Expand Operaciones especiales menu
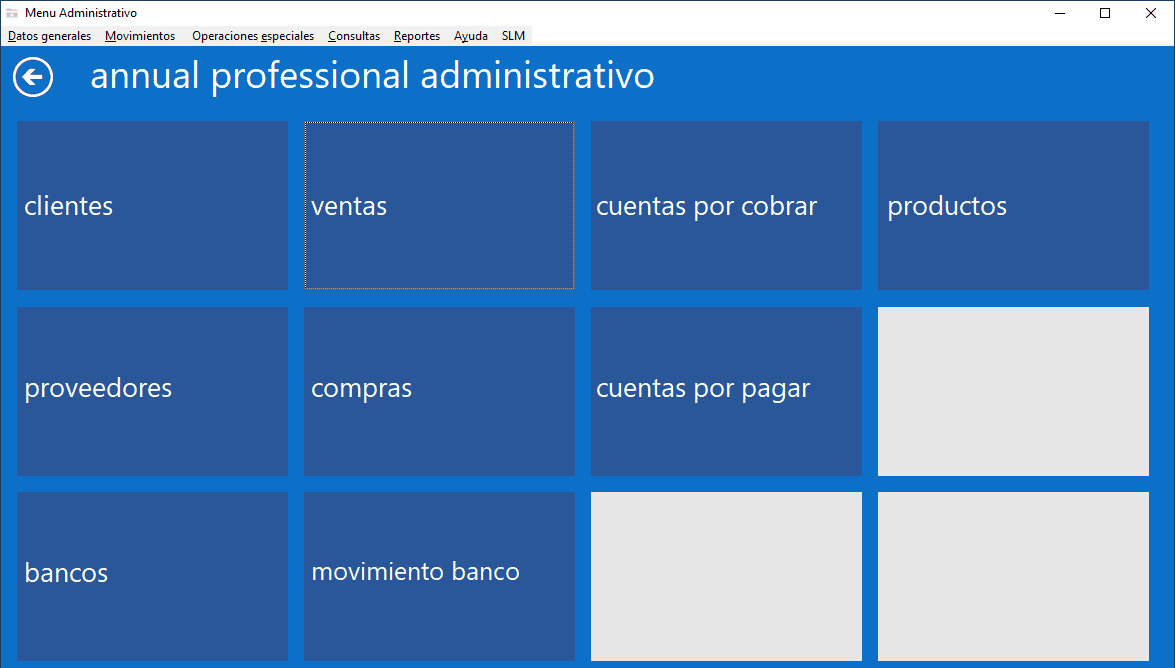The width and height of the screenshot is (1175, 668). pos(253,36)
